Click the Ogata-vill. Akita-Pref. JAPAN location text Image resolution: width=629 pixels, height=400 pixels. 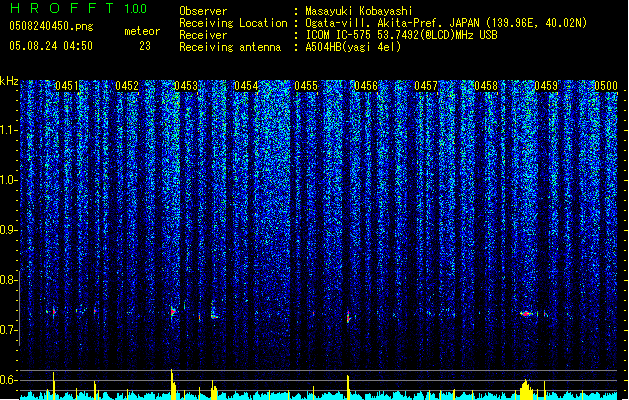(446, 23)
